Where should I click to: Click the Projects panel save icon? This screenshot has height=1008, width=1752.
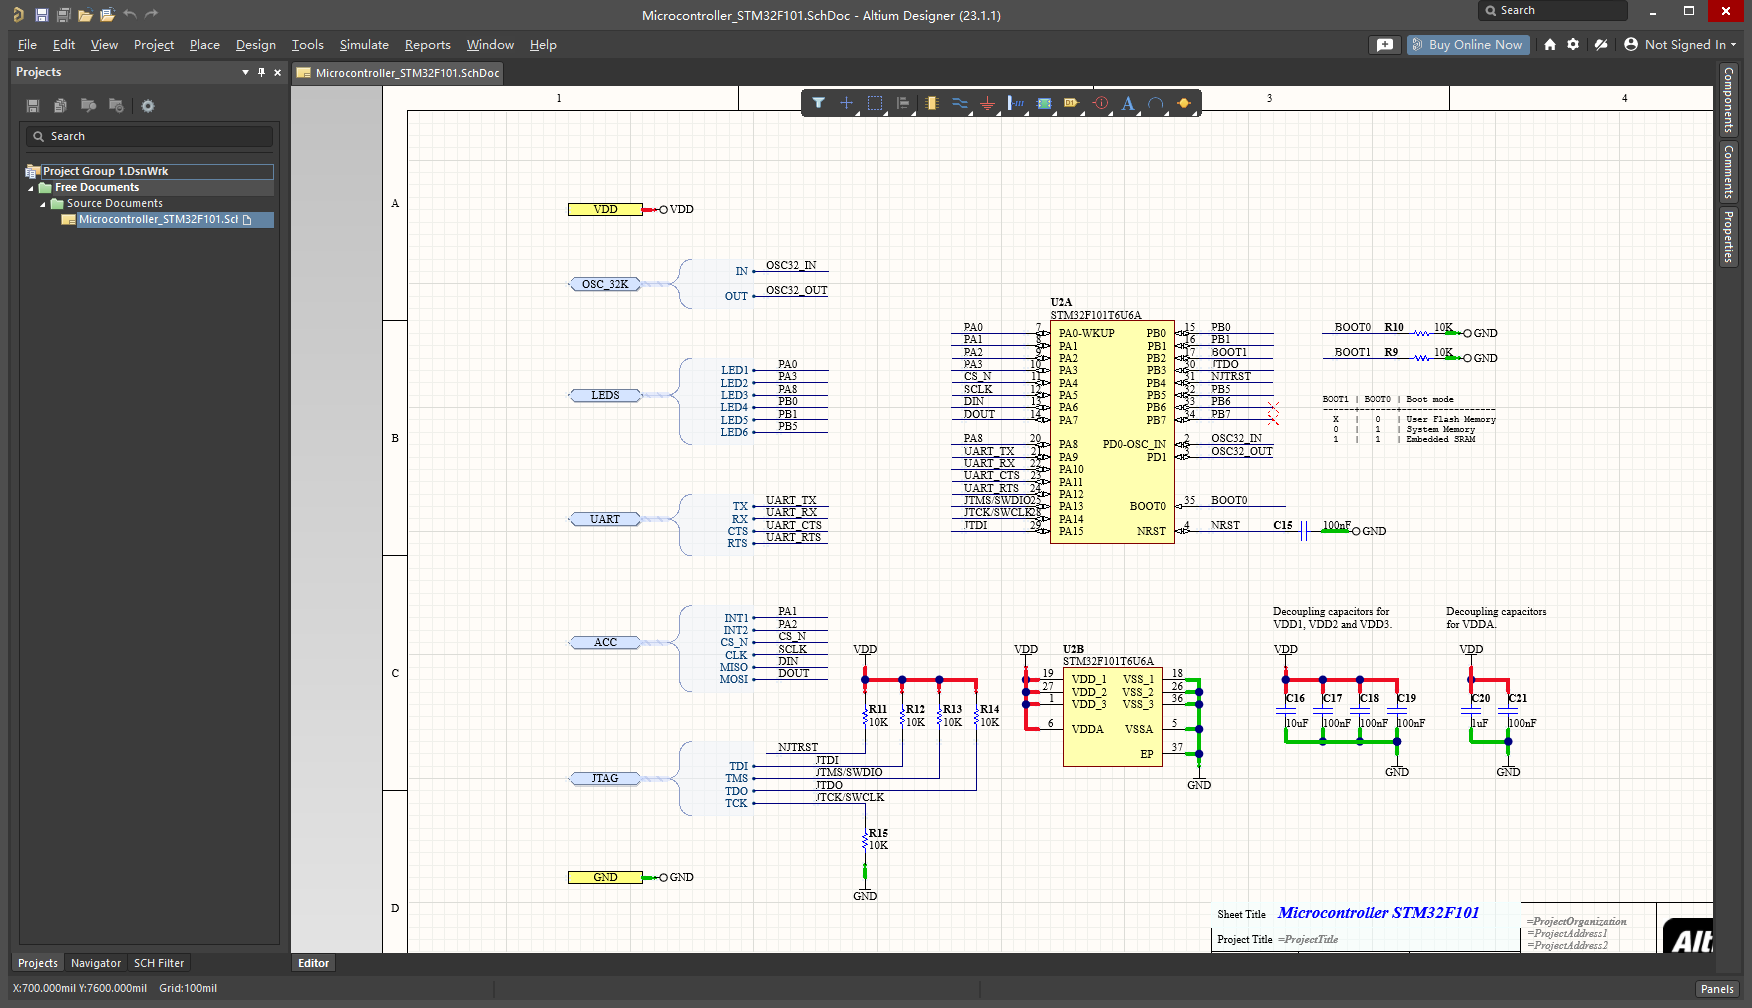click(x=33, y=106)
